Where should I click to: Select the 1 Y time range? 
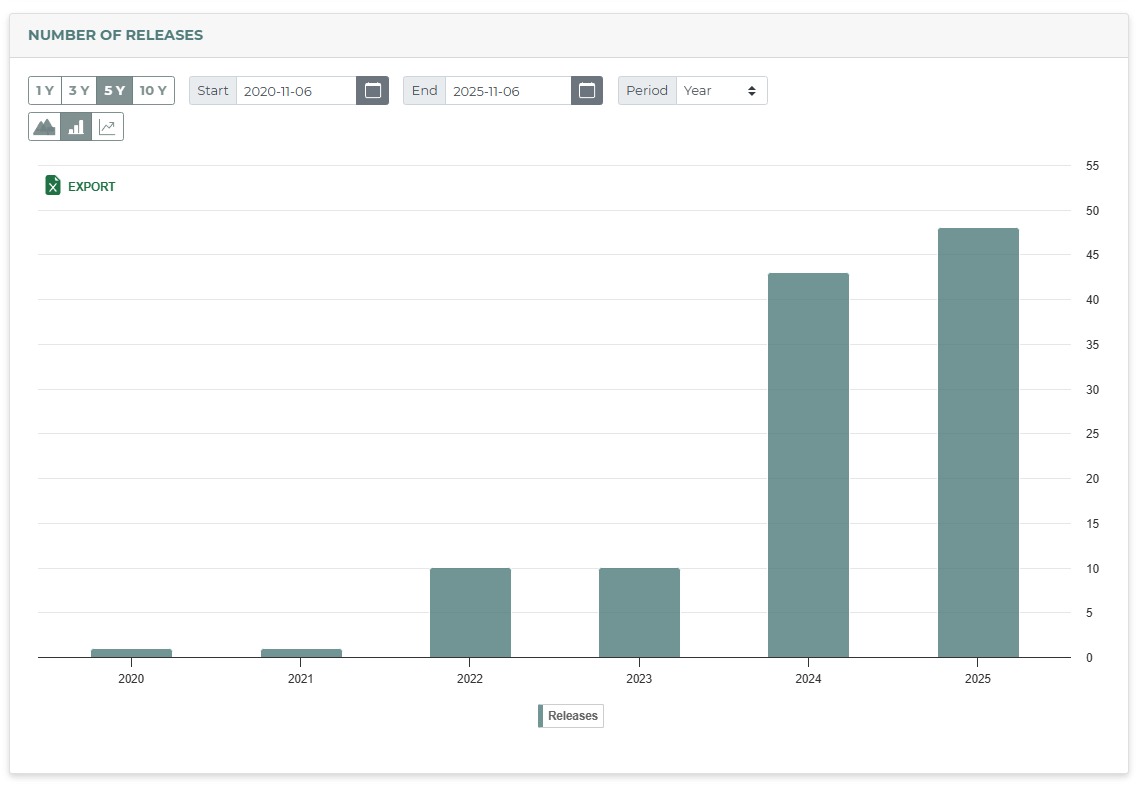click(45, 91)
